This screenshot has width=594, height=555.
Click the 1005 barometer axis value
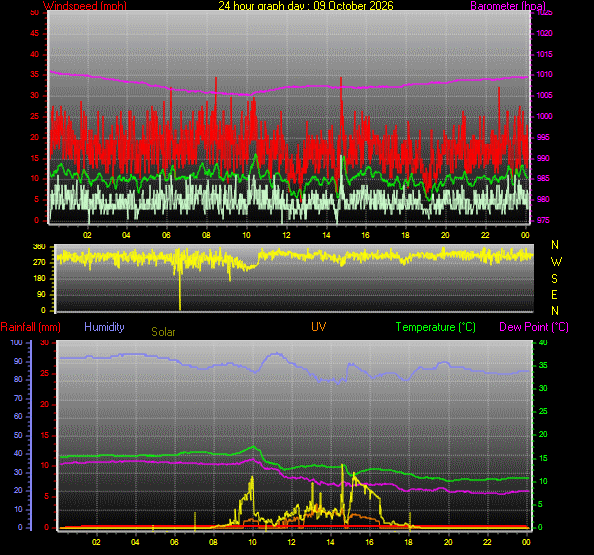[x=544, y=95]
